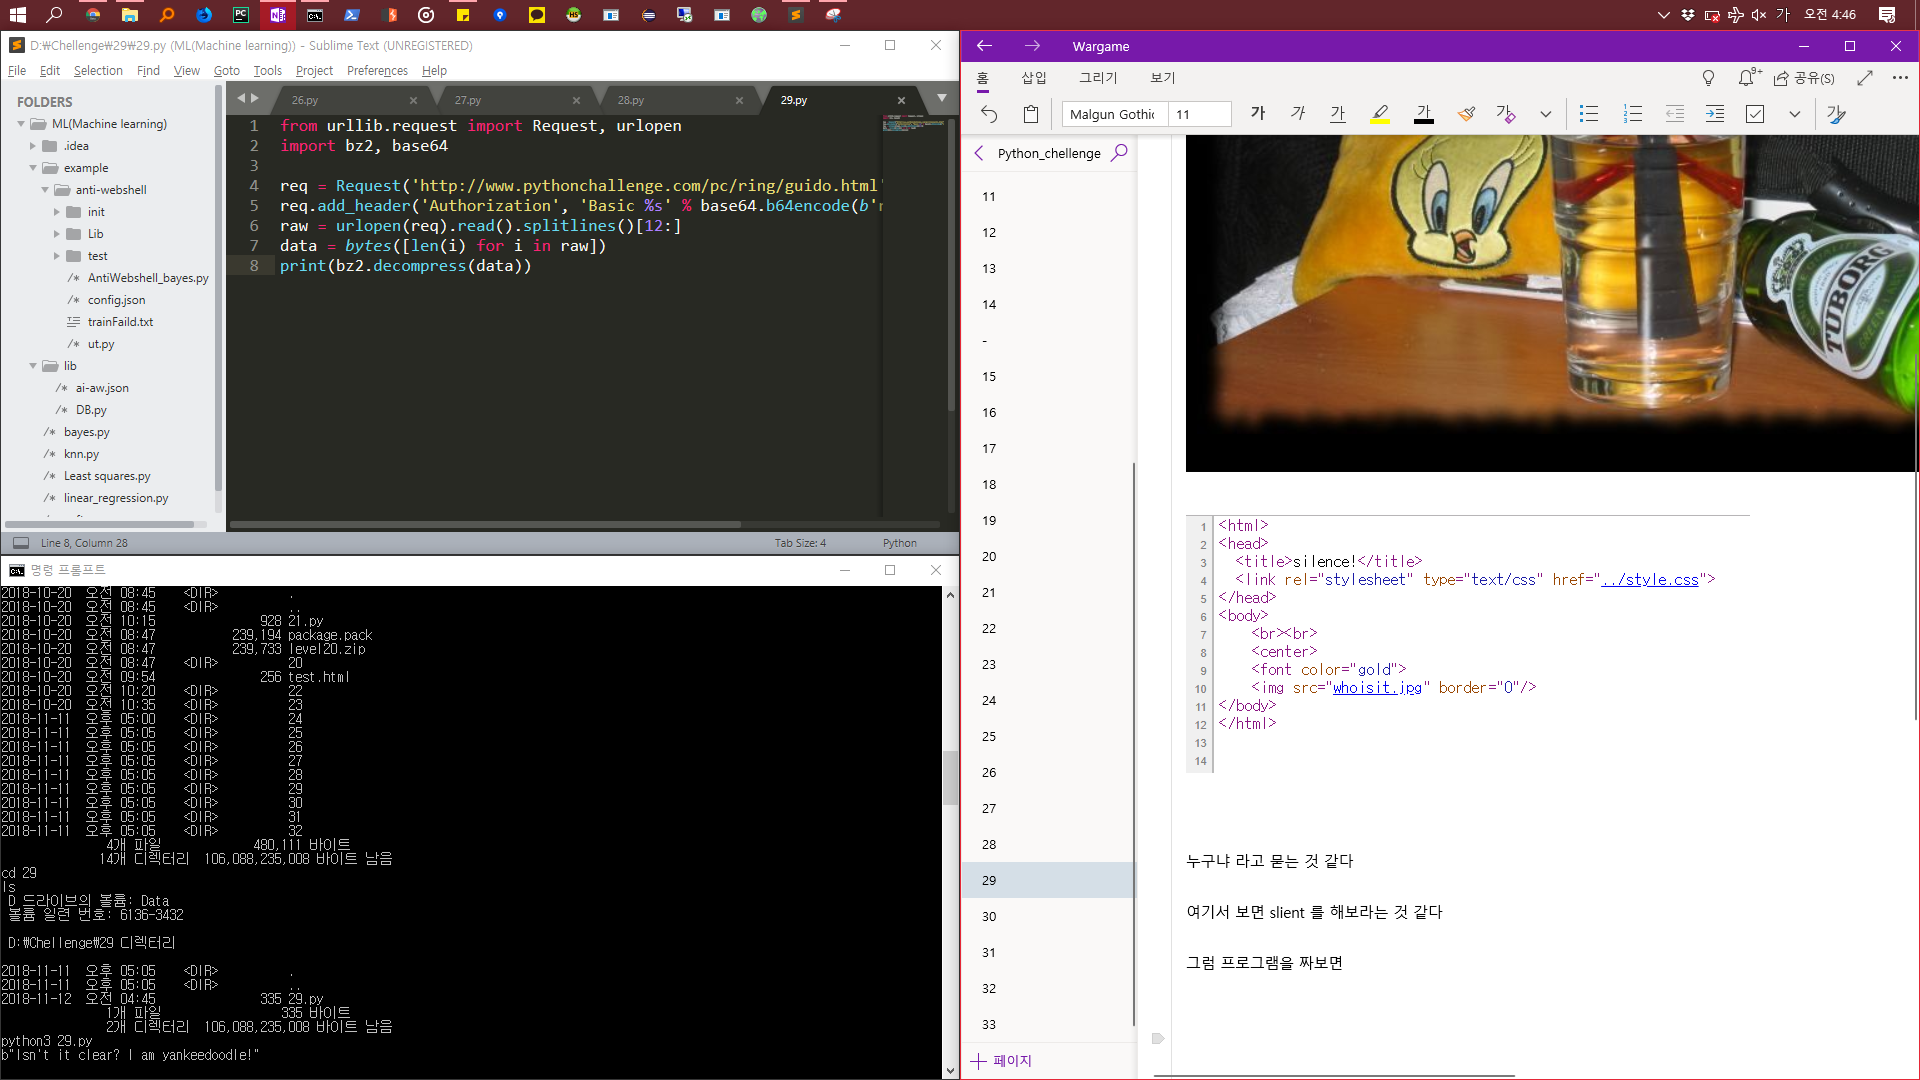Insert a numbered list in OneNote
Viewport: 1920px width, 1080px height.
point(1632,114)
